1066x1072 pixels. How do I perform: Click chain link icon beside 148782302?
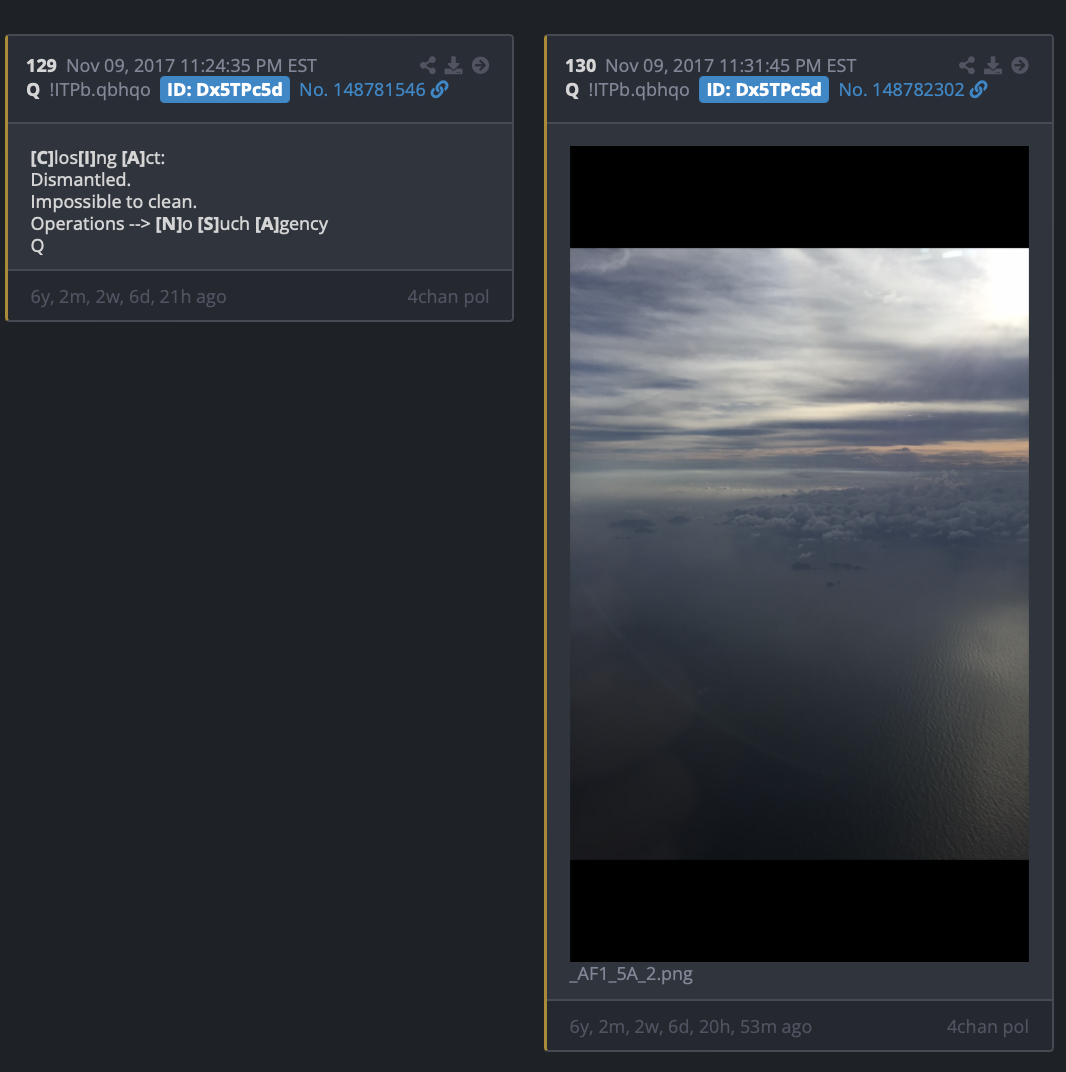[978, 90]
